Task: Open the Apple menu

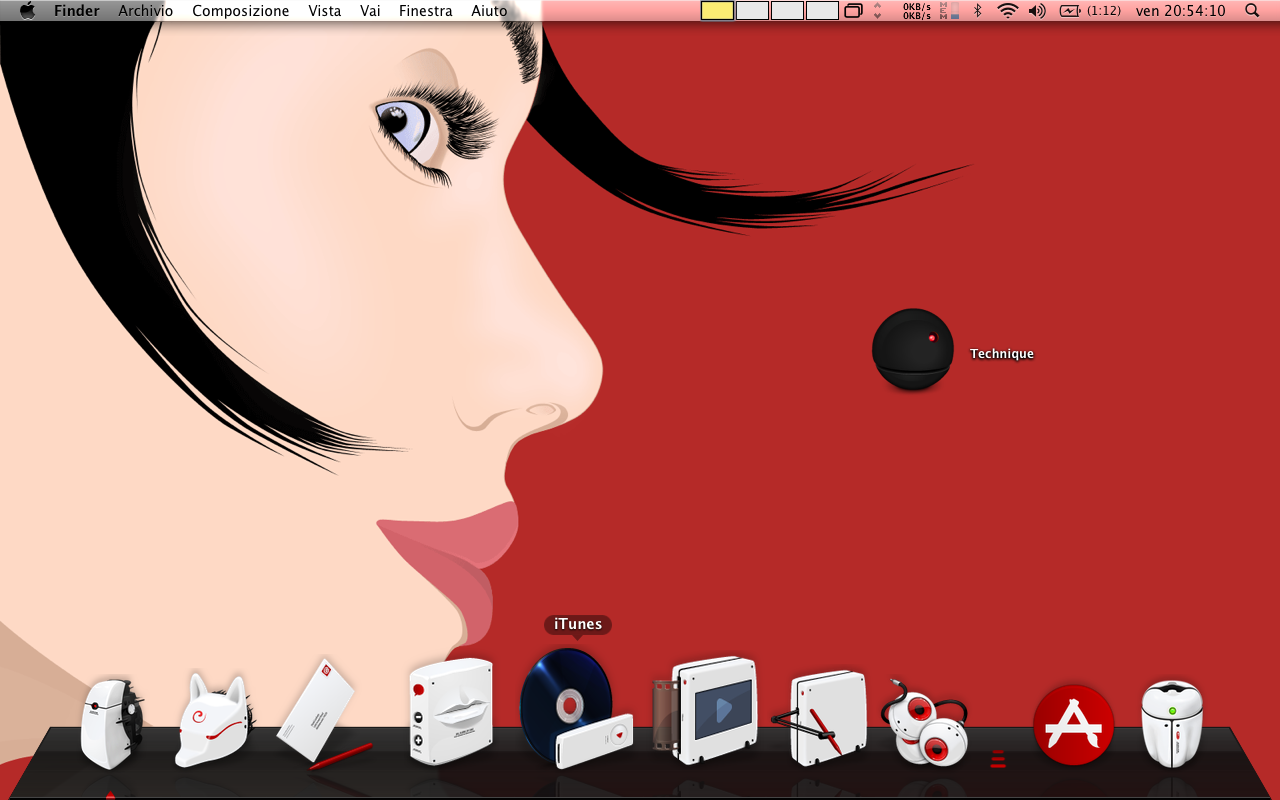Action: point(27,11)
